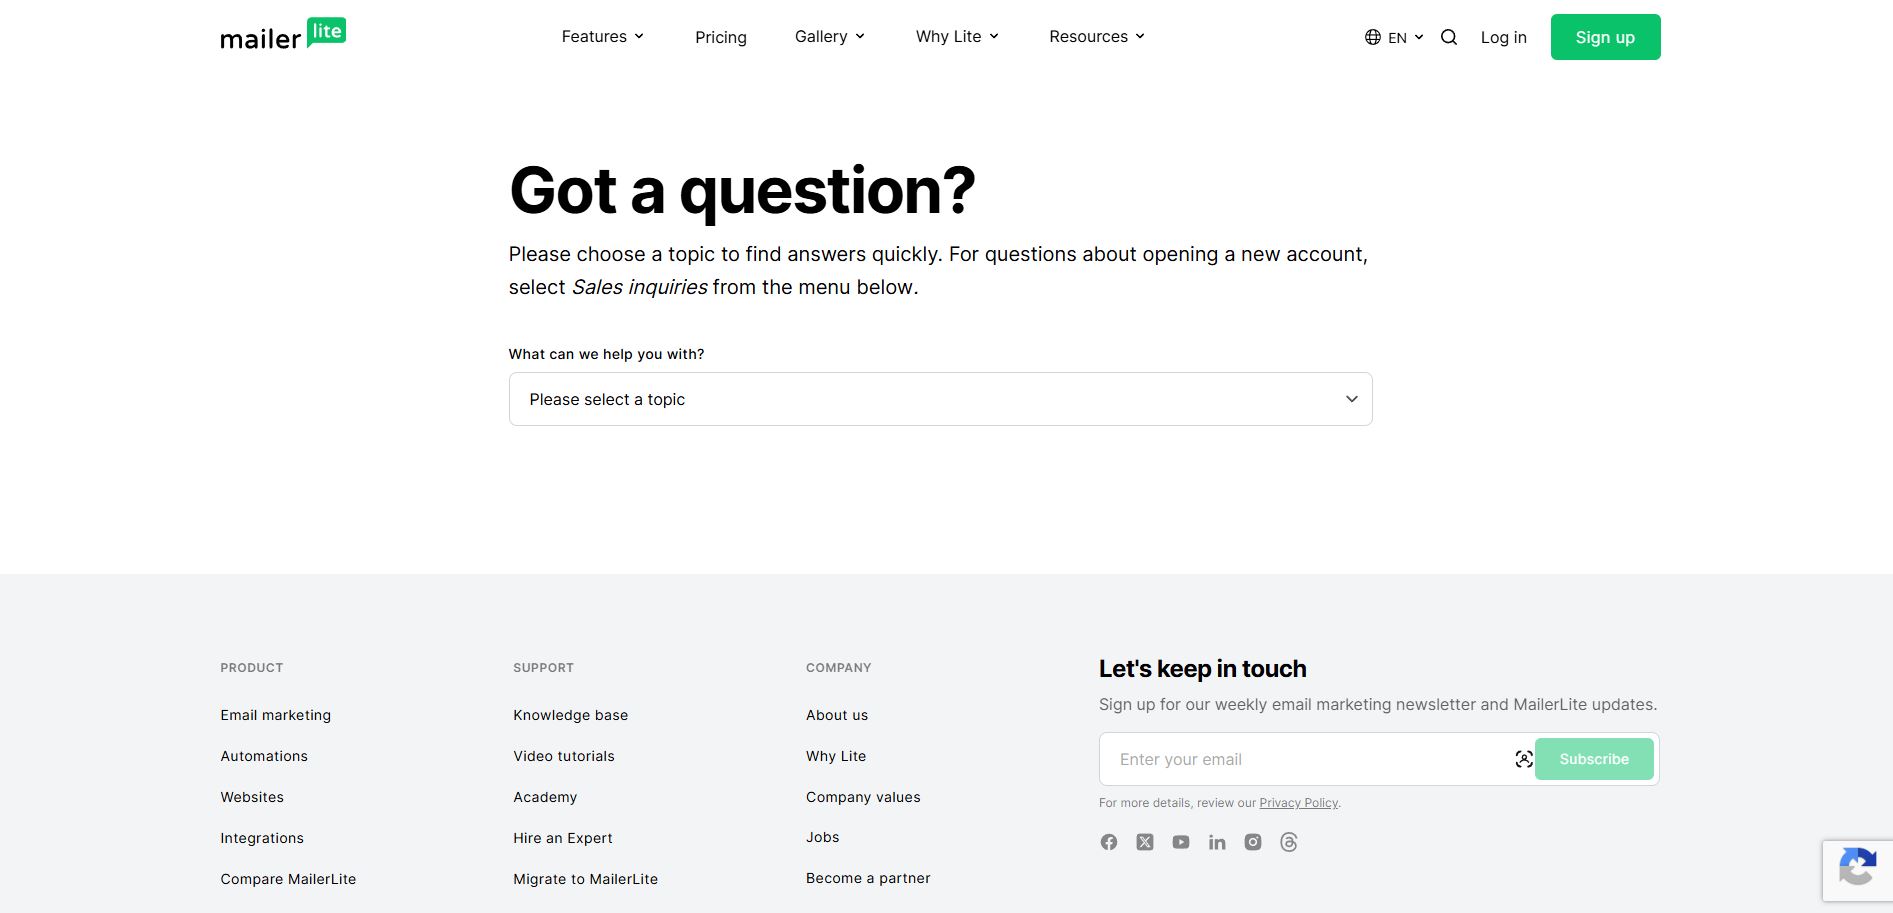Image resolution: width=1893 pixels, height=913 pixels.
Task: Open the search magnifier icon
Action: [1449, 37]
